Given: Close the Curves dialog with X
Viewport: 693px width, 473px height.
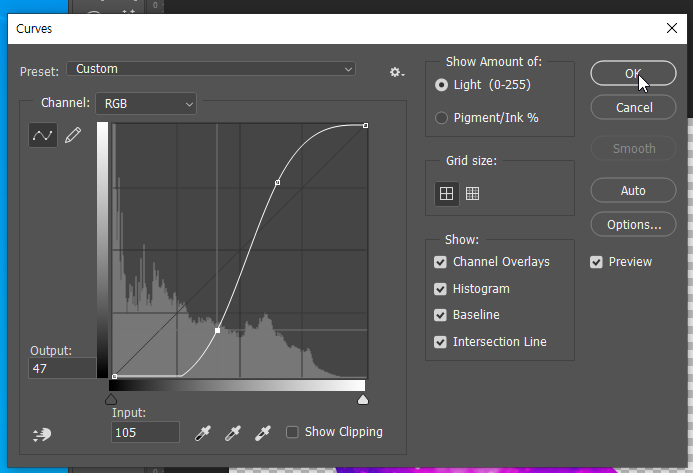Looking at the screenshot, I should (x=672, y=28).
